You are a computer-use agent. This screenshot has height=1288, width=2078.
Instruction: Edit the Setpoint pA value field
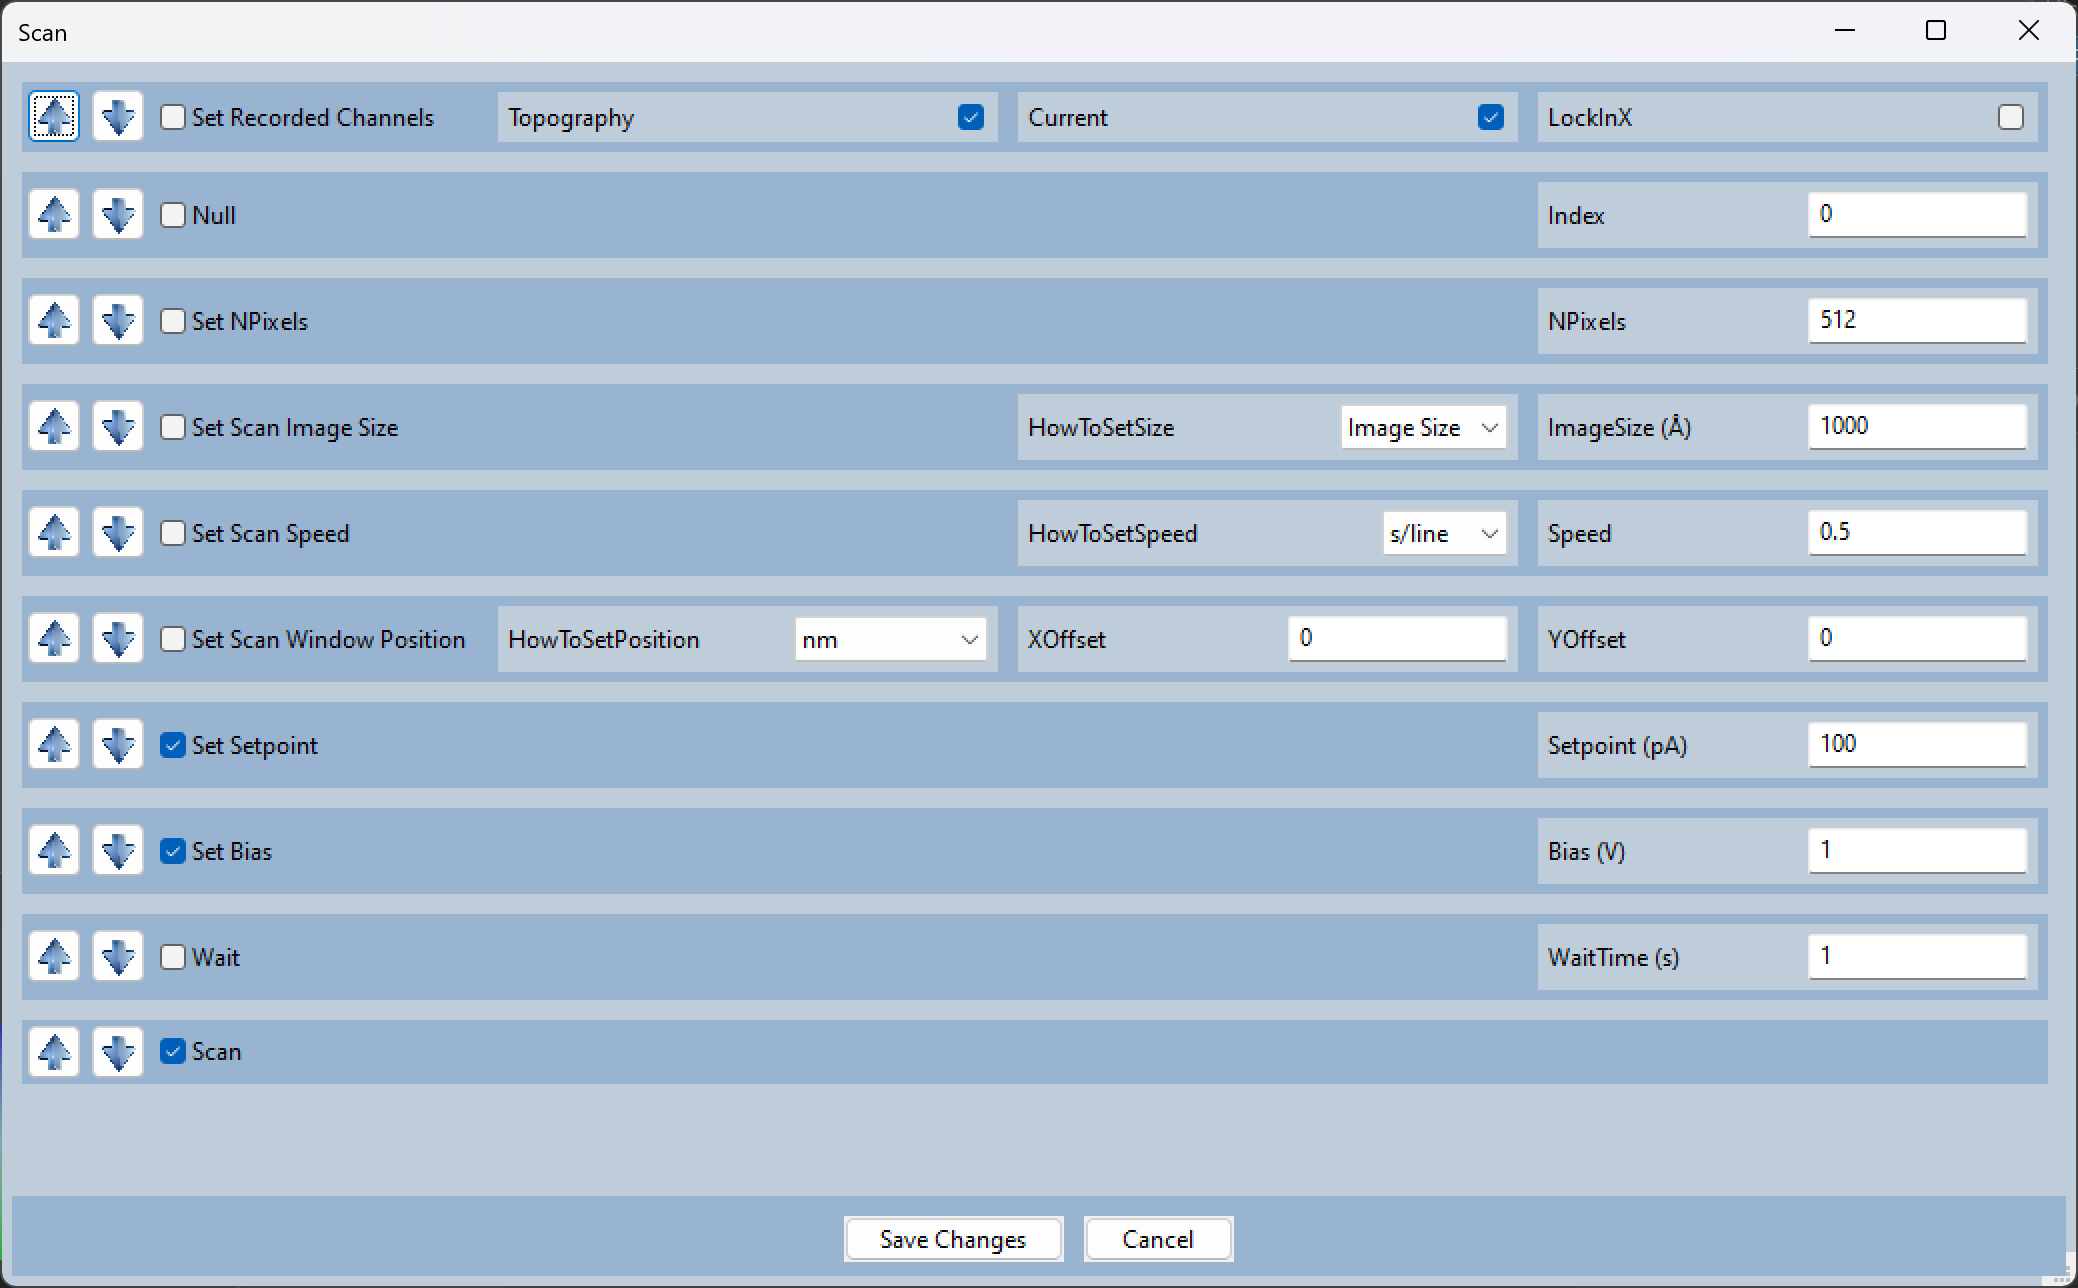coord(1915,745)
